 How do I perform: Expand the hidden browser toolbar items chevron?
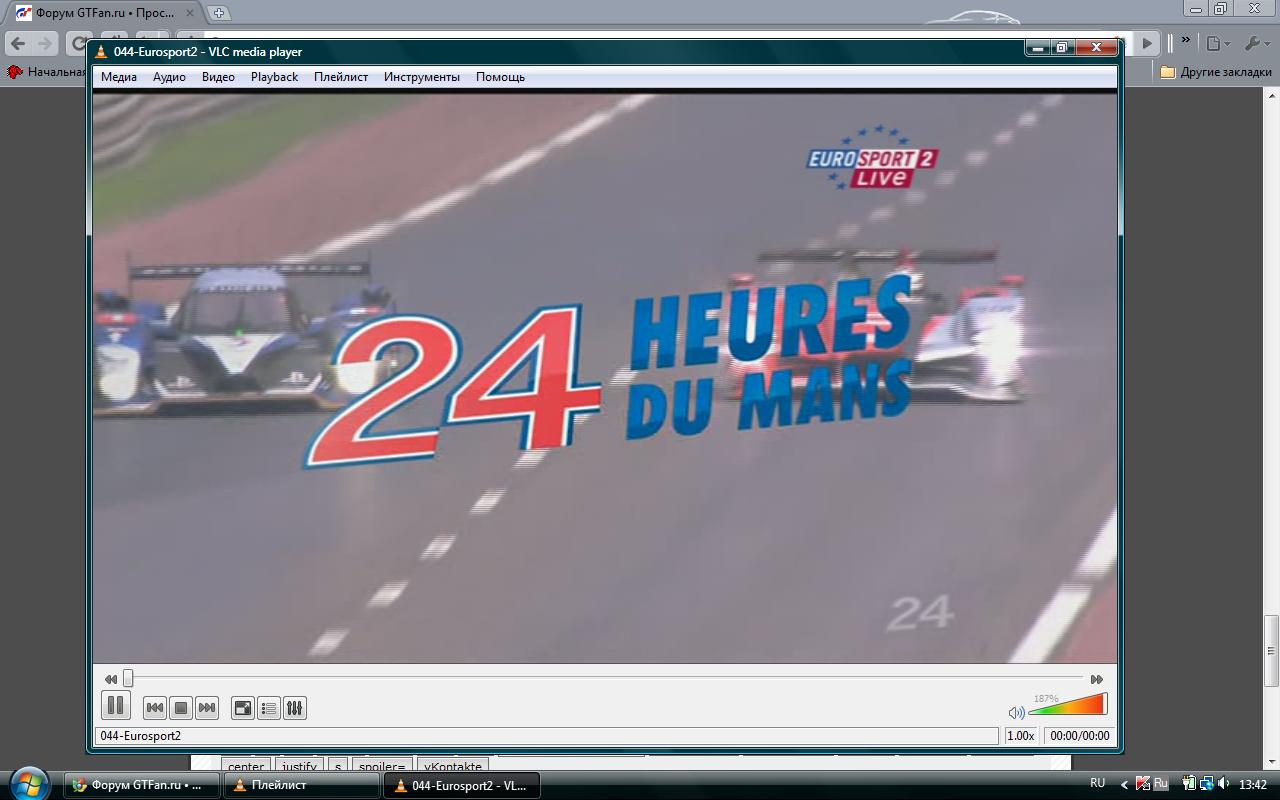1186,41
